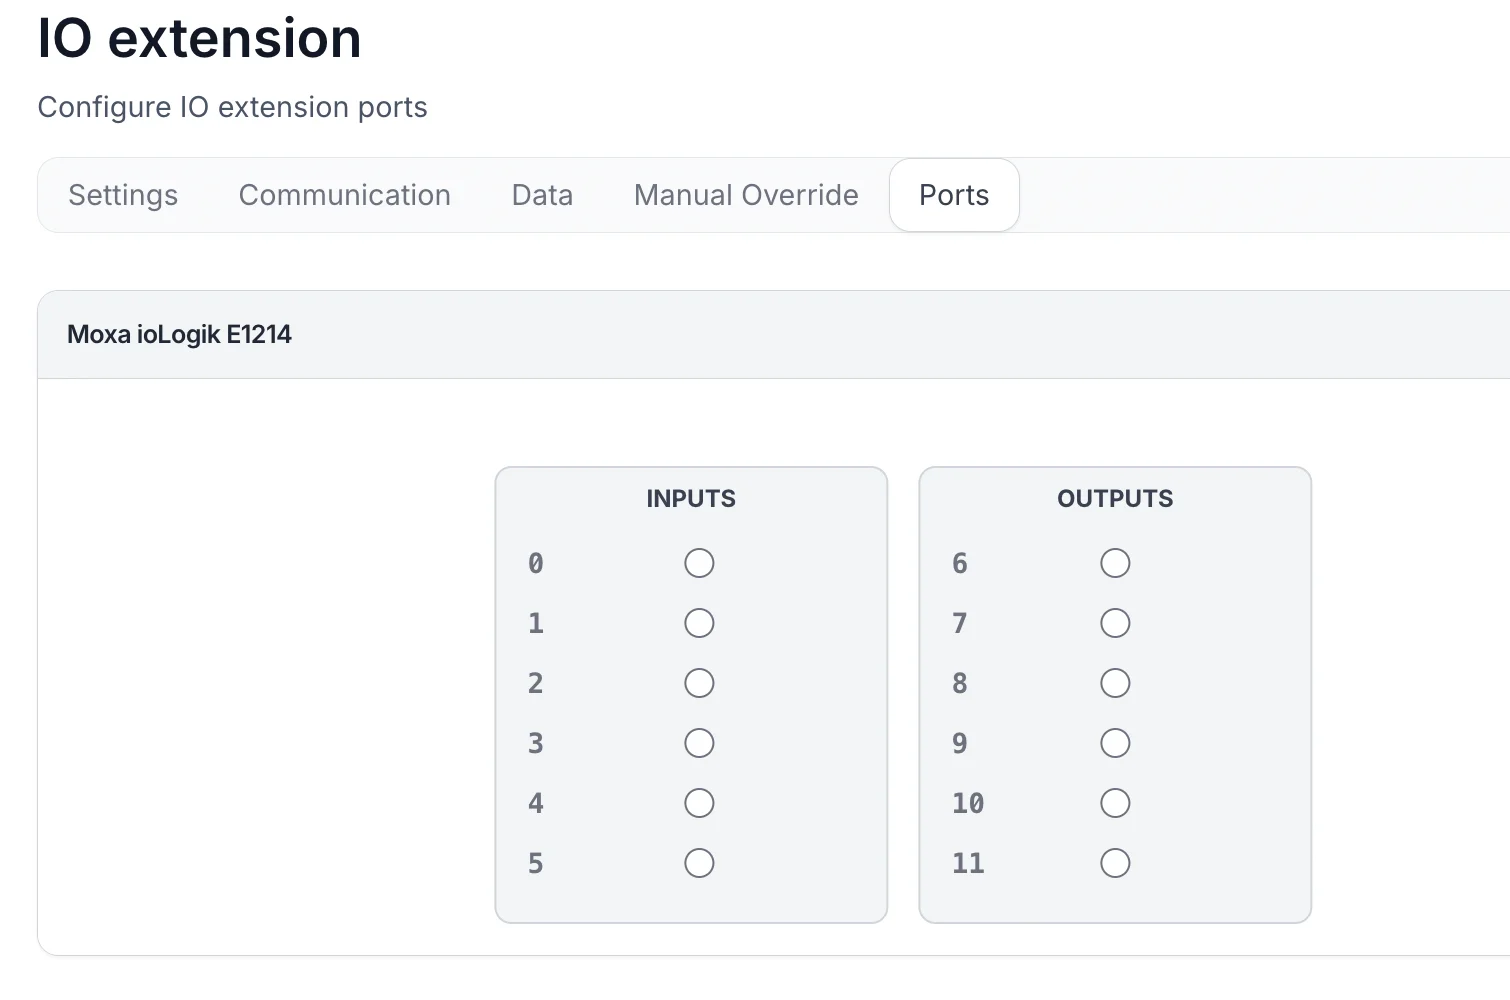Click the input 4 port indicator

699,803
